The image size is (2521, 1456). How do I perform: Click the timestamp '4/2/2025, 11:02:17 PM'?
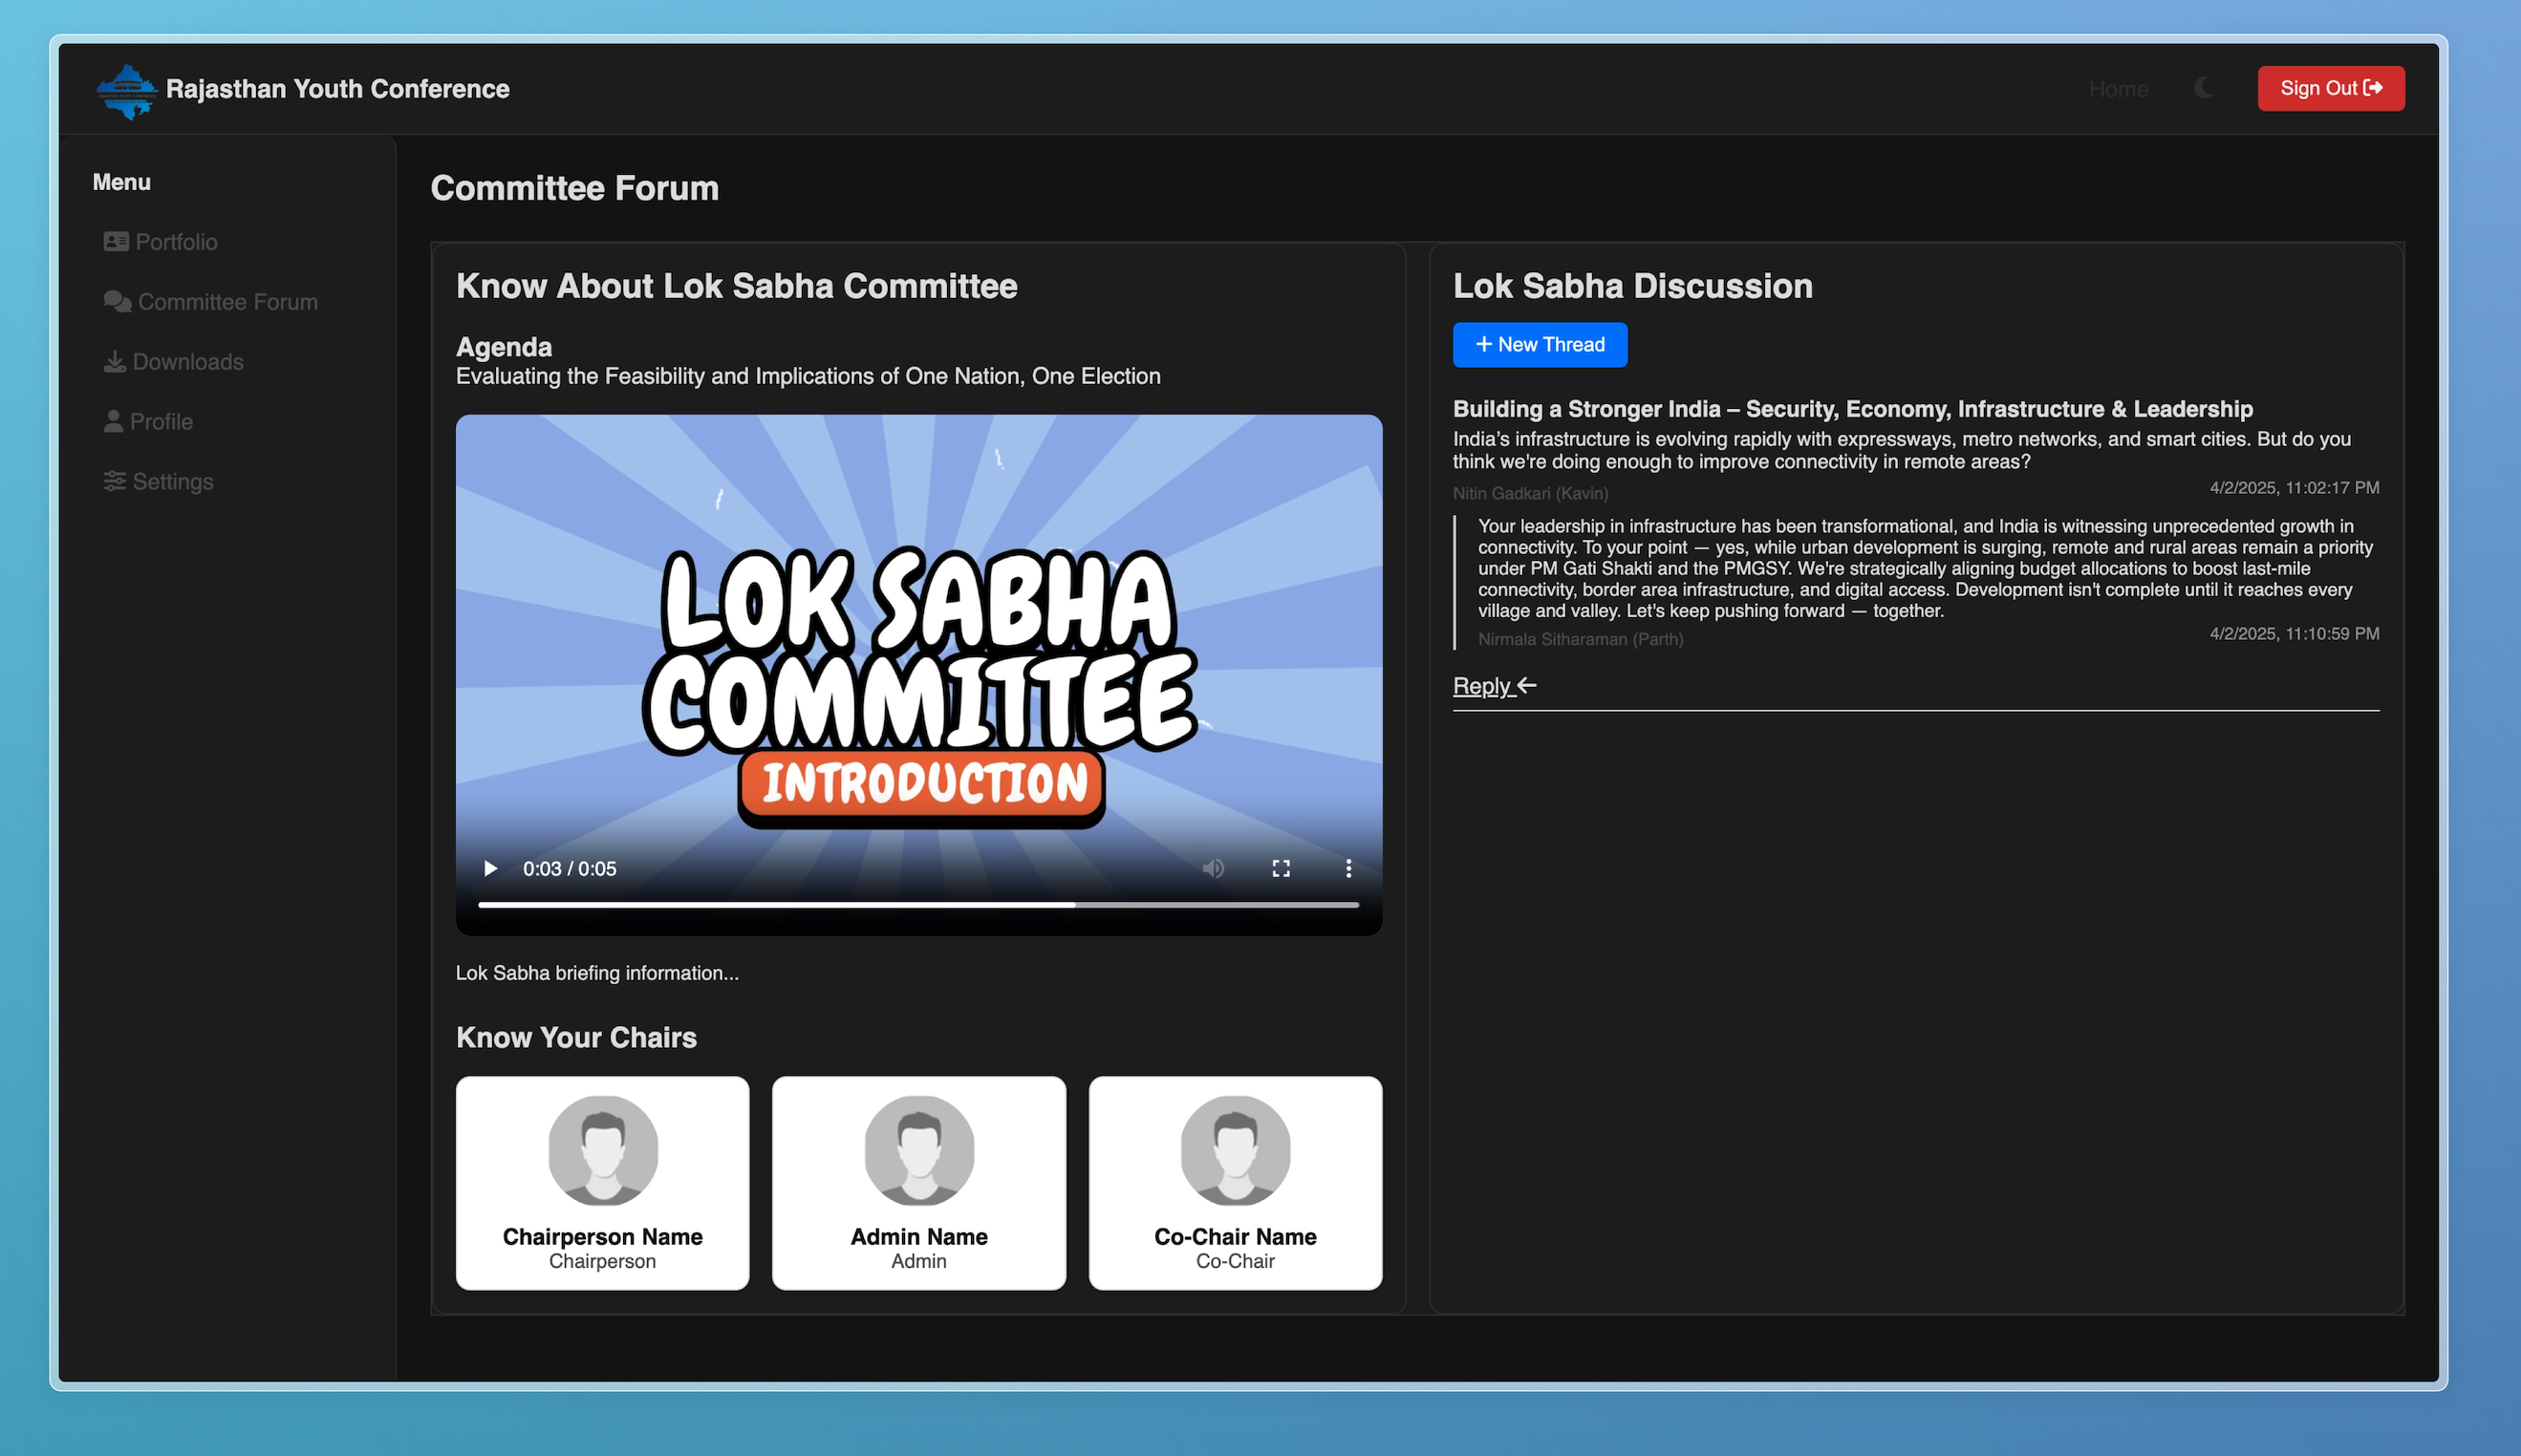tap(2294, 488)
